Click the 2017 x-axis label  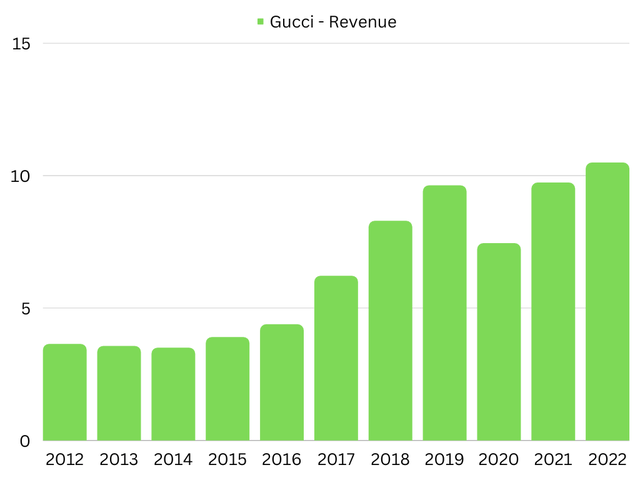(x=336, y=460)
